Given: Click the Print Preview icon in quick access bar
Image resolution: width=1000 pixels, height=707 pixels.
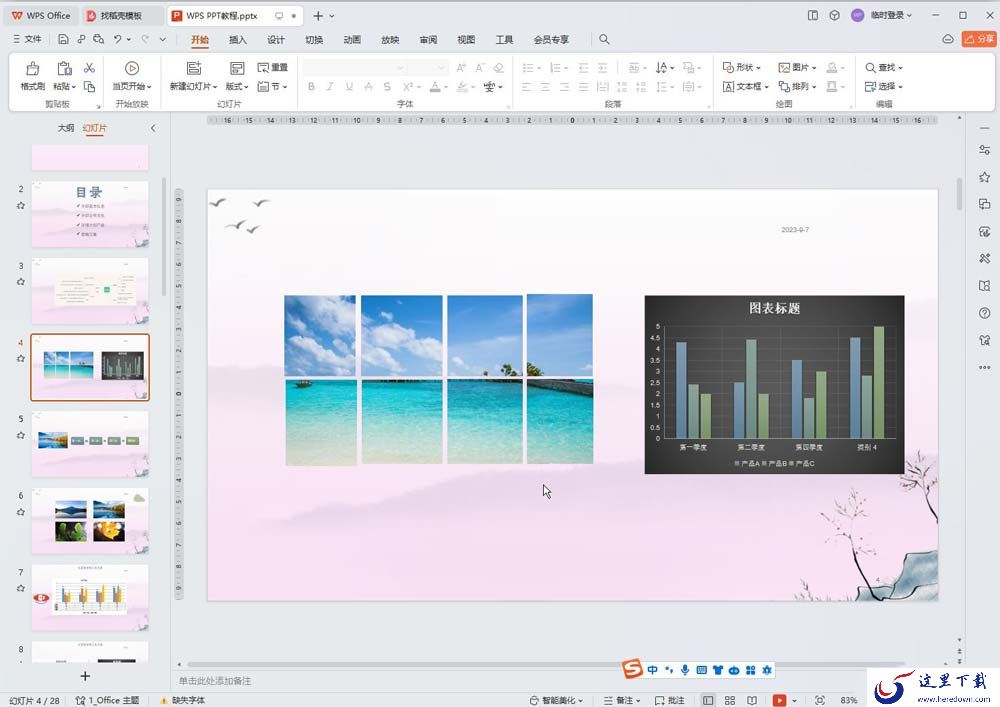Looking at the screenshot, I should coord(98,39).
